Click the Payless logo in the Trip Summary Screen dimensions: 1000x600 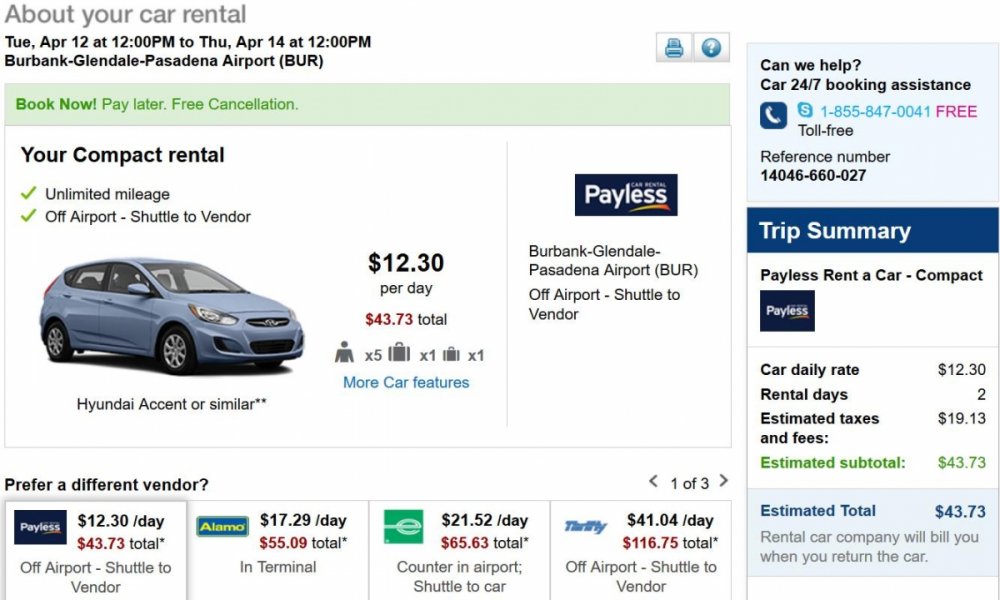tap(787, 312)
